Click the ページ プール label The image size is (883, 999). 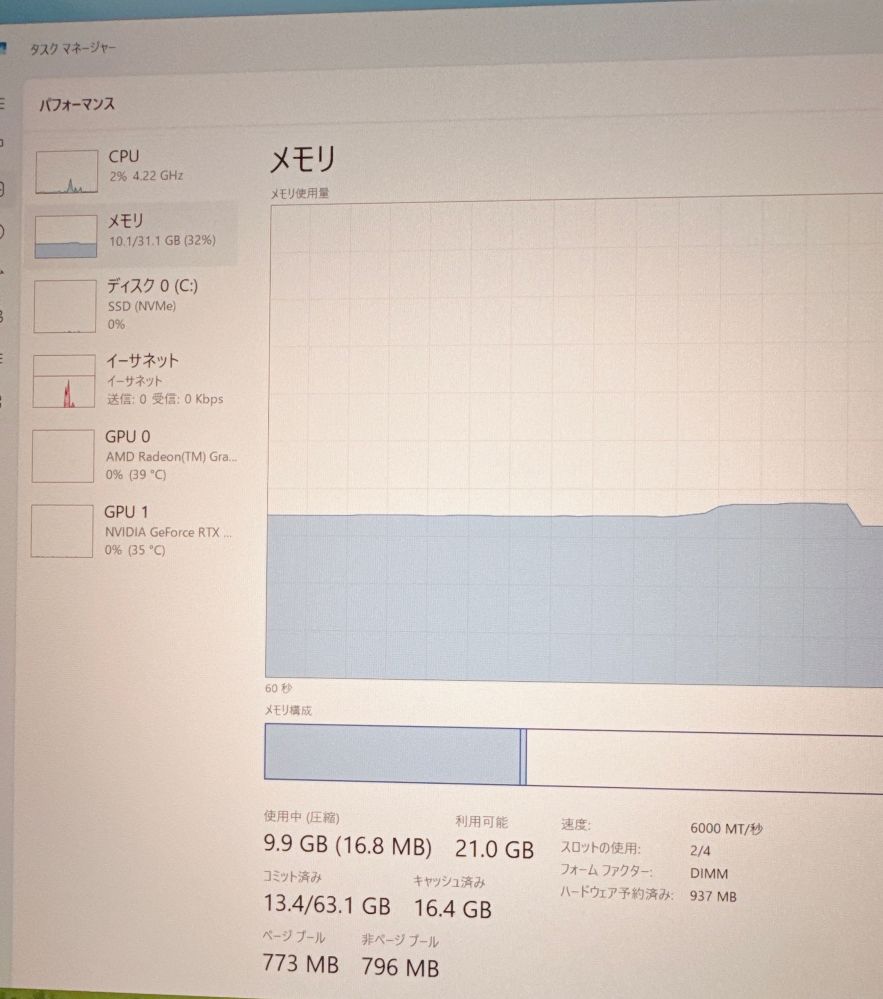pyautogui.click(x=294, y=937)
